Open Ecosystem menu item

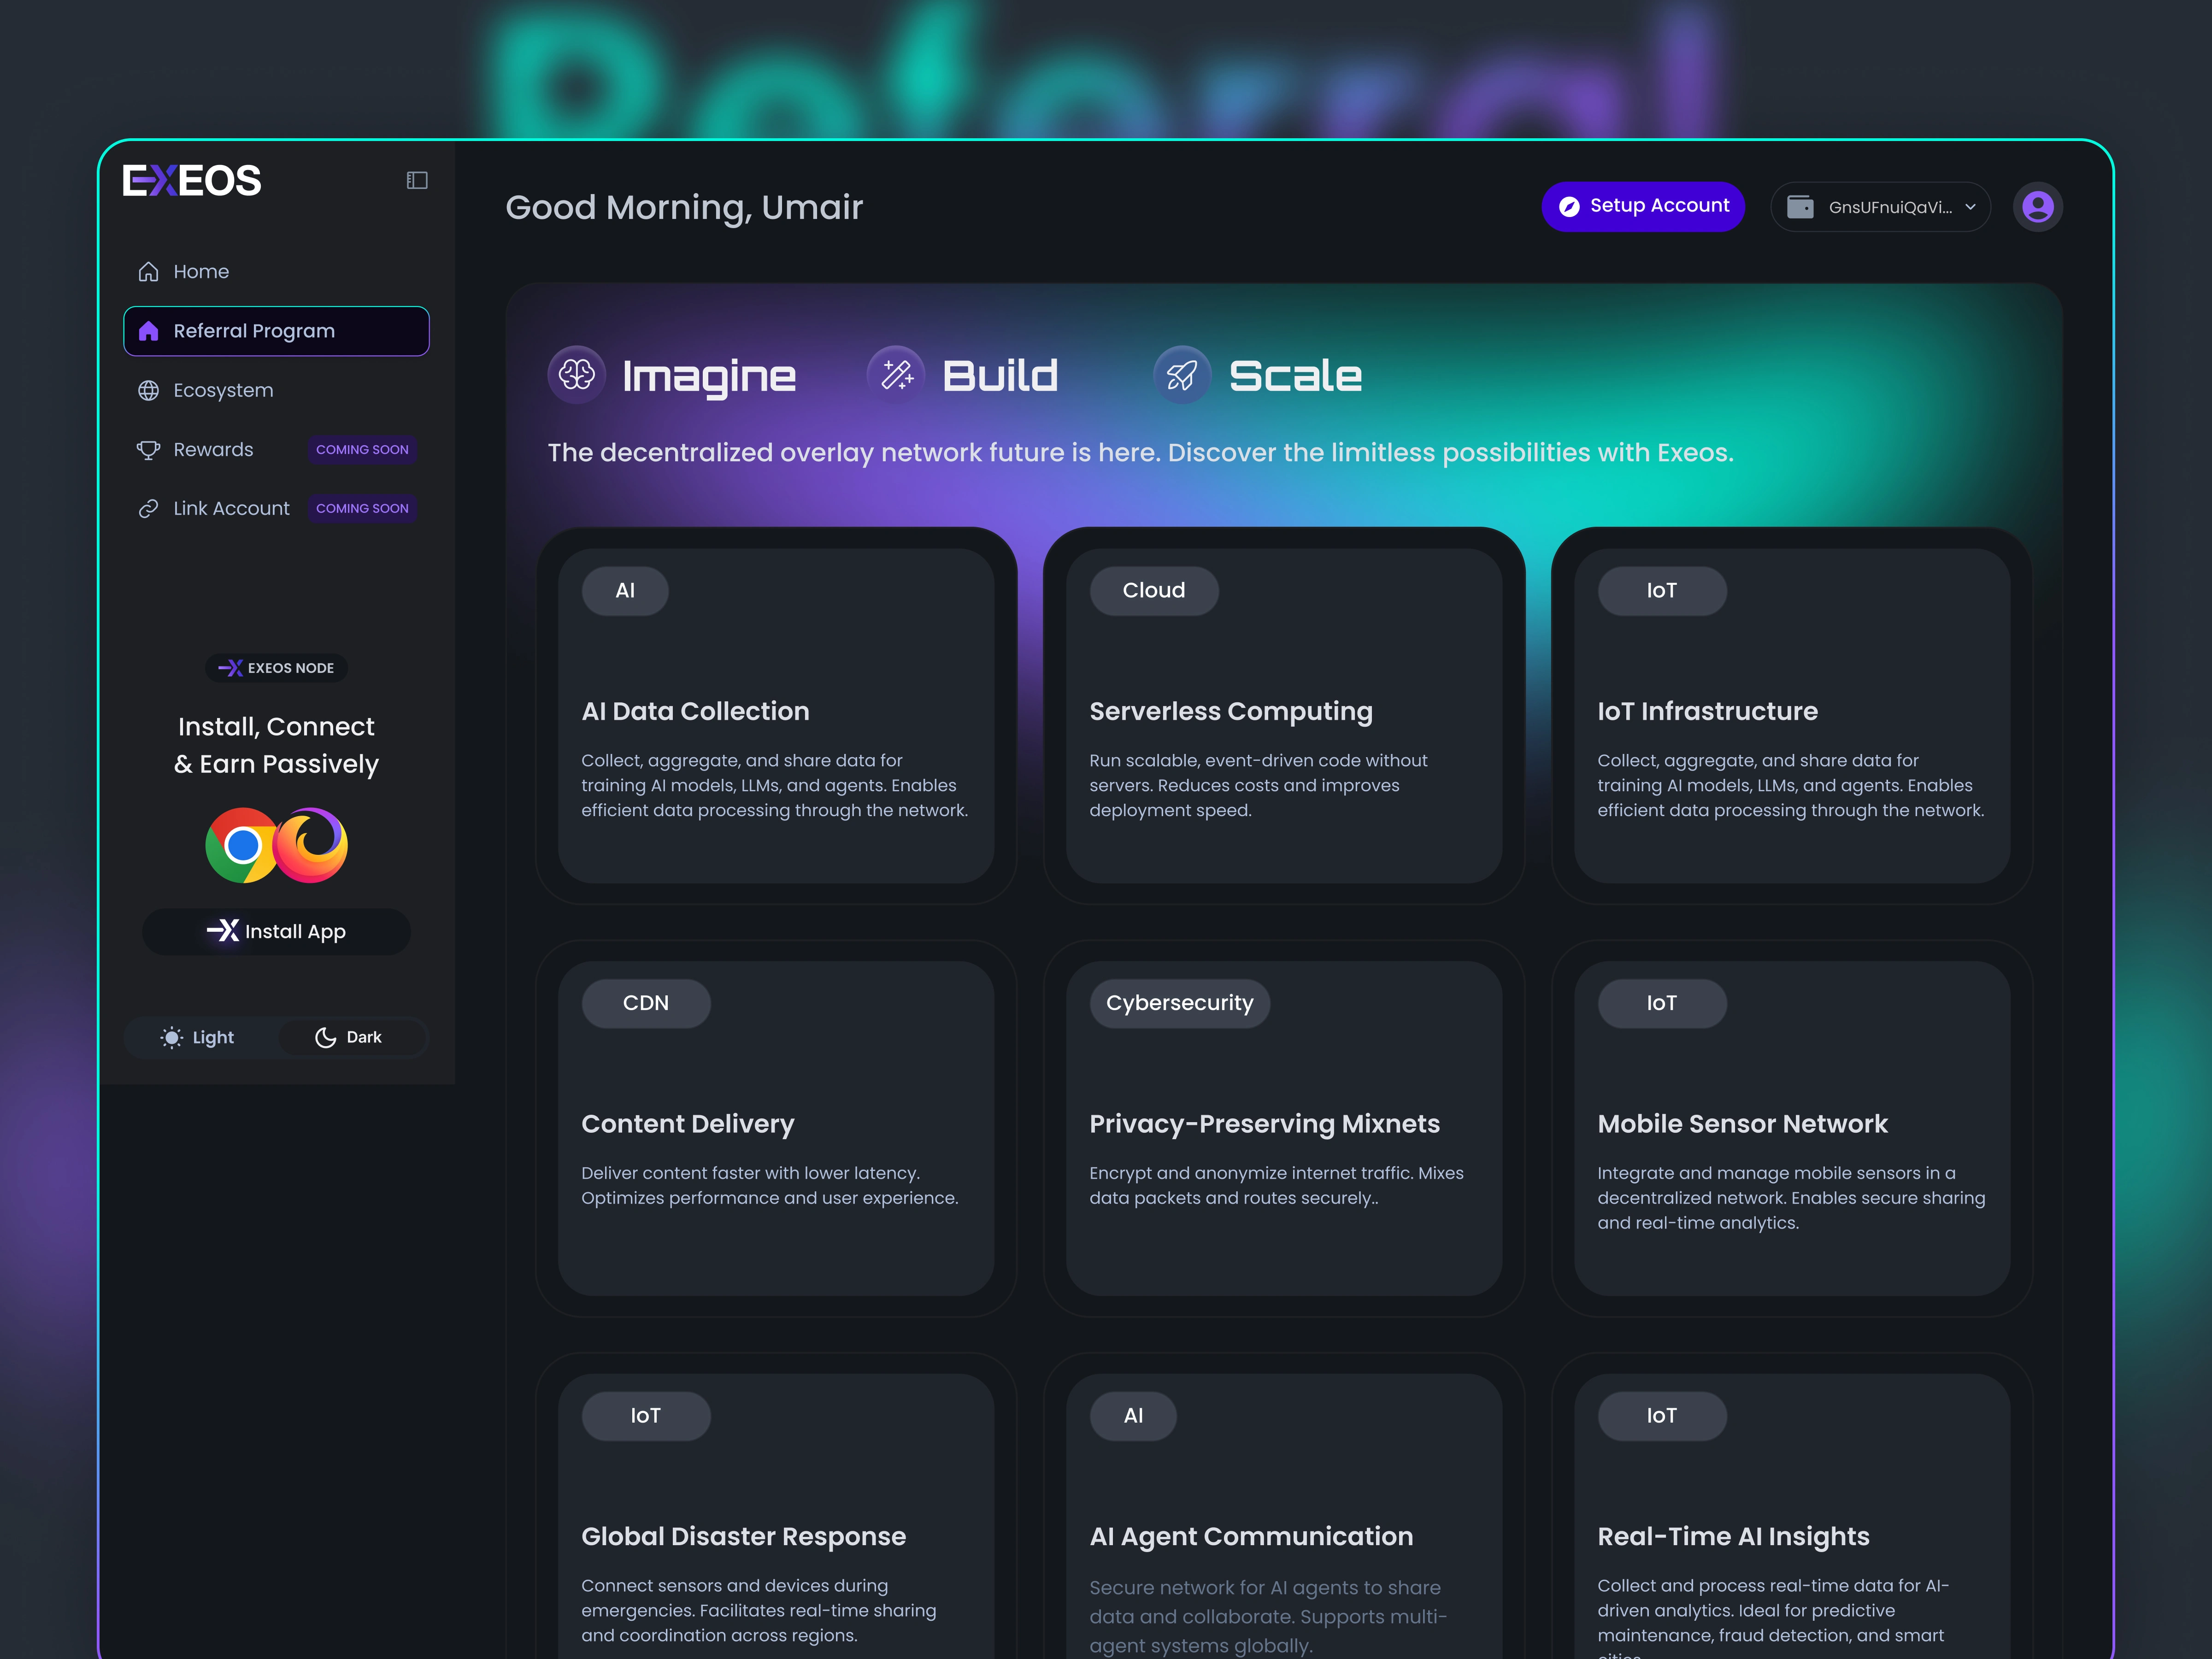point(276,391)
